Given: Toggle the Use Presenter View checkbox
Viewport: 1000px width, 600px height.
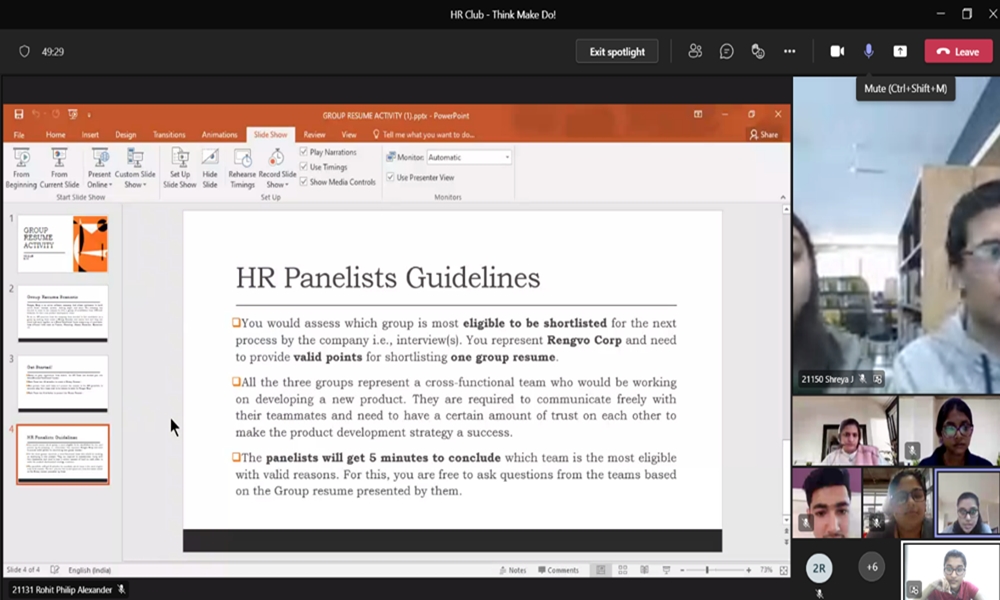Looking at the screenshot, I should pos(390,177).
